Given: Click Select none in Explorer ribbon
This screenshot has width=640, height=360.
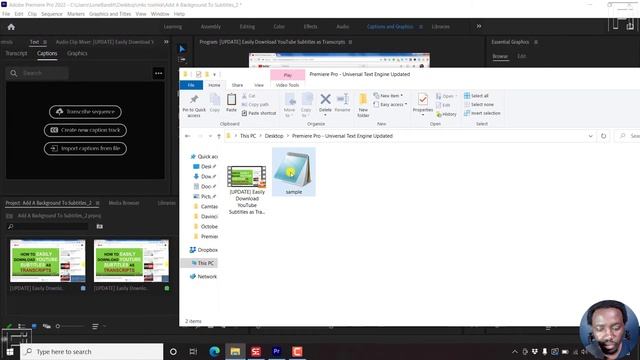Looking at the screenshot, I should coord(479,104).
